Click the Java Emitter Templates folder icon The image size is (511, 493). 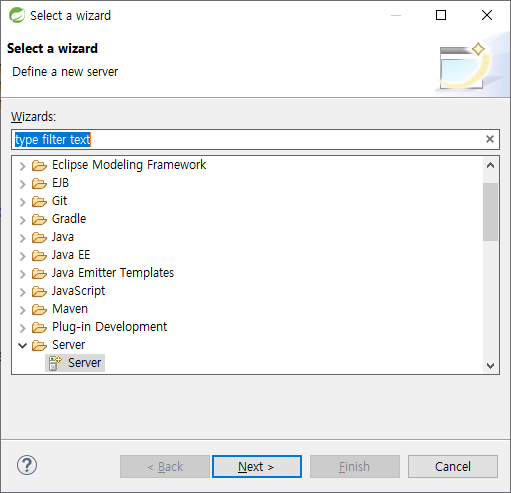coord(39,273)
